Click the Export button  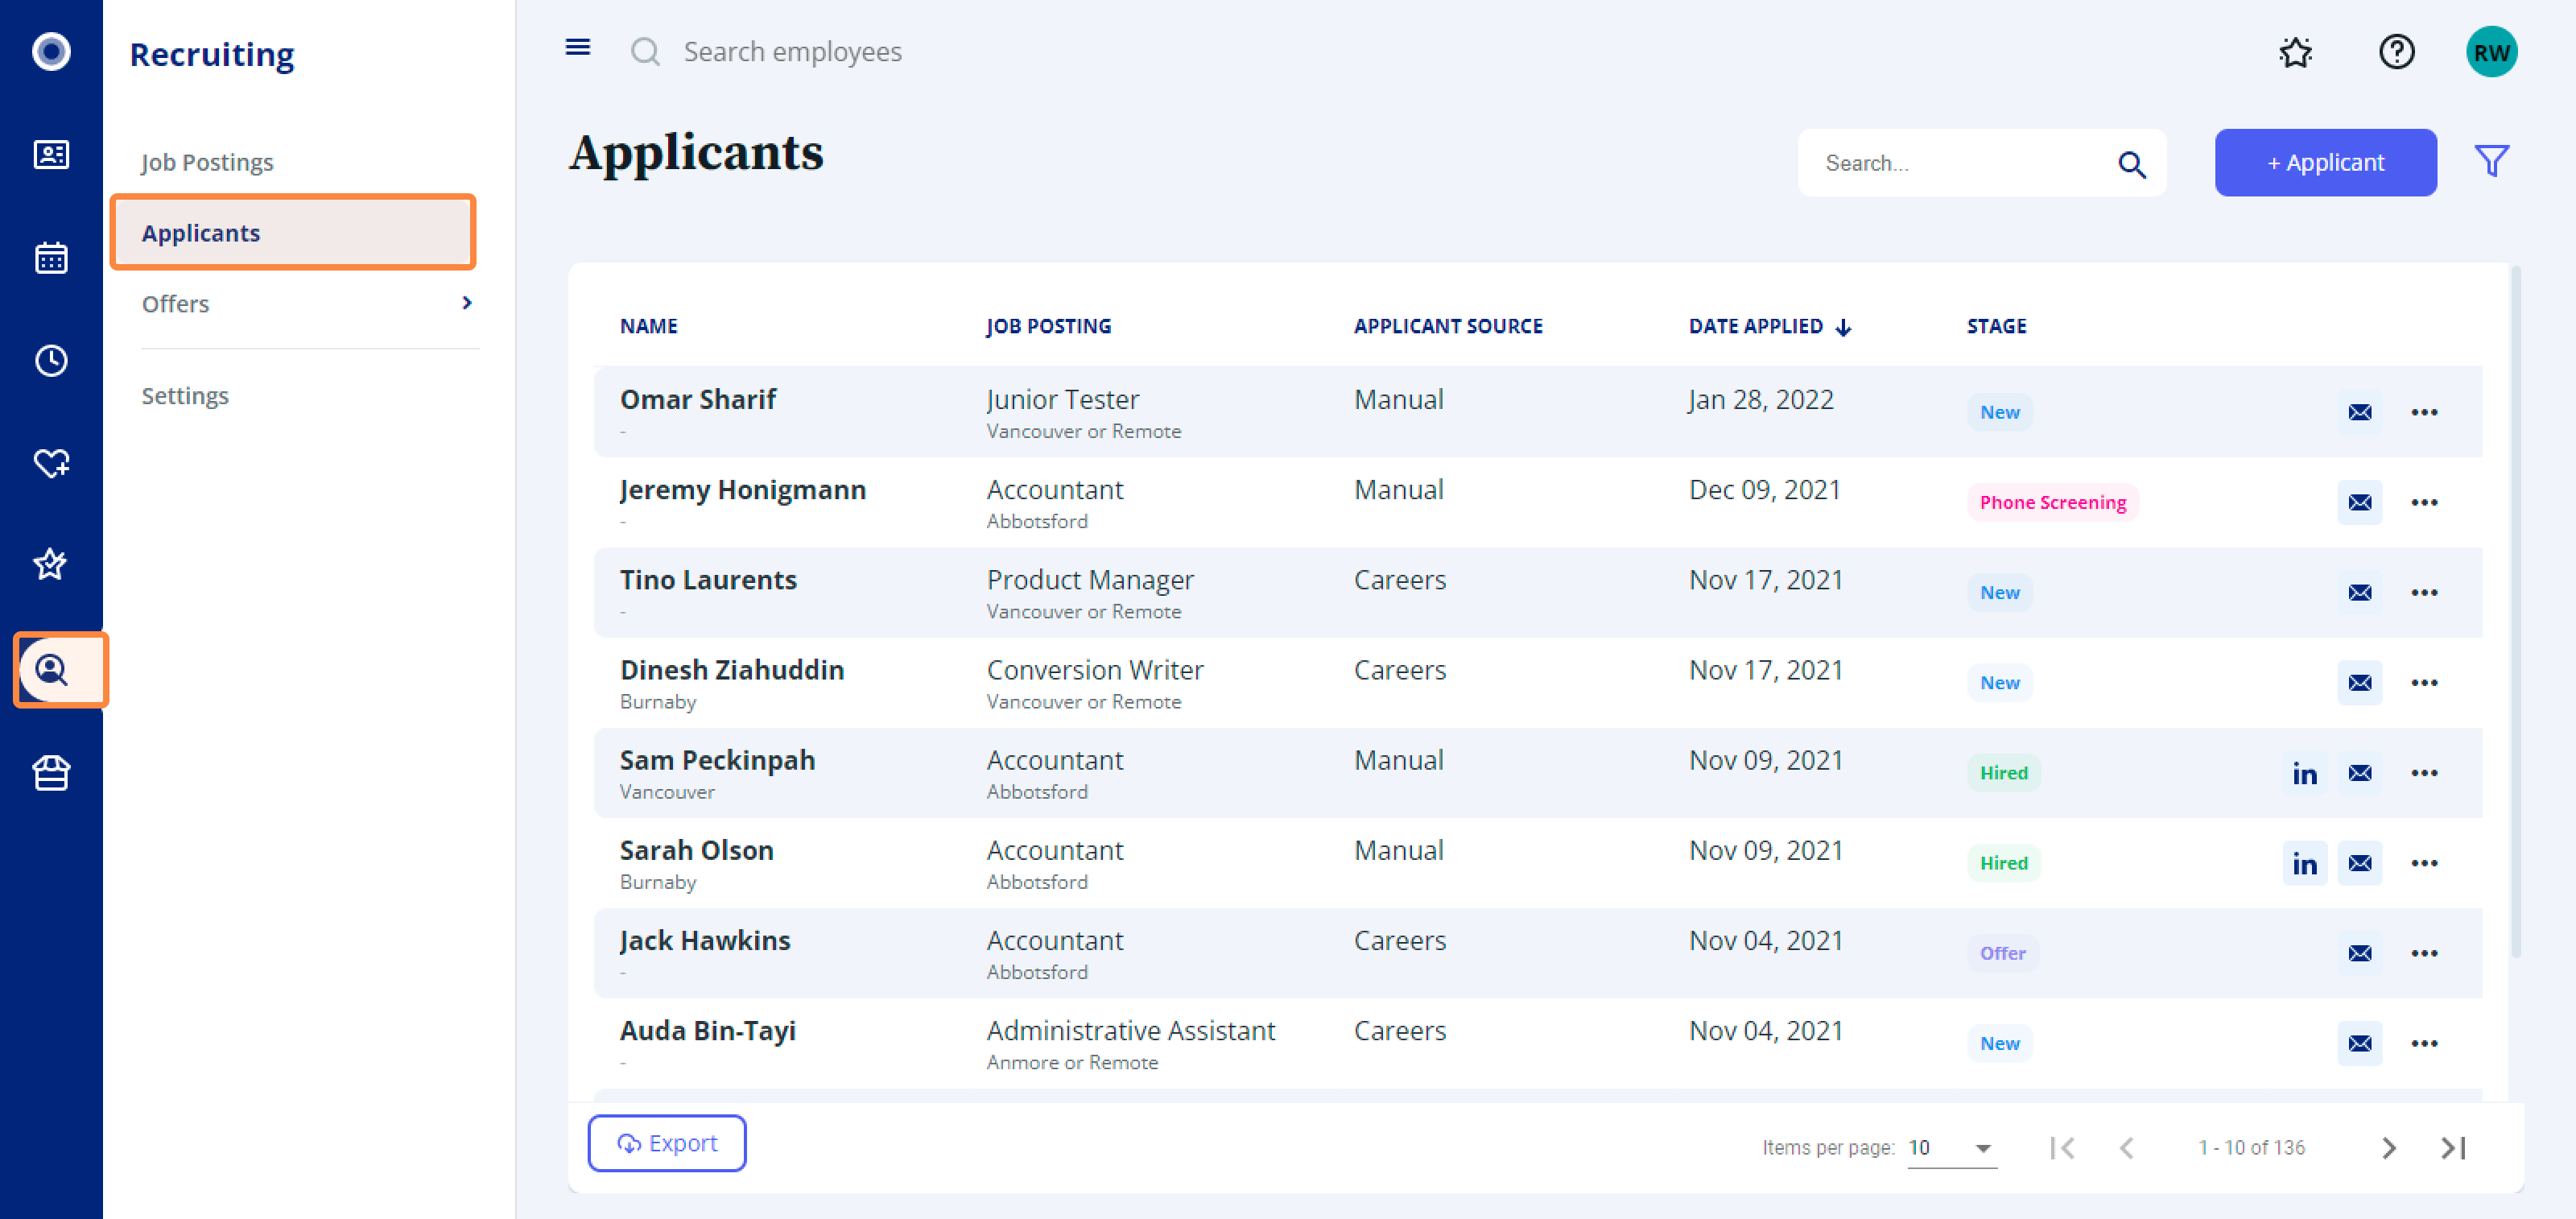click(x=667, y=1143)
